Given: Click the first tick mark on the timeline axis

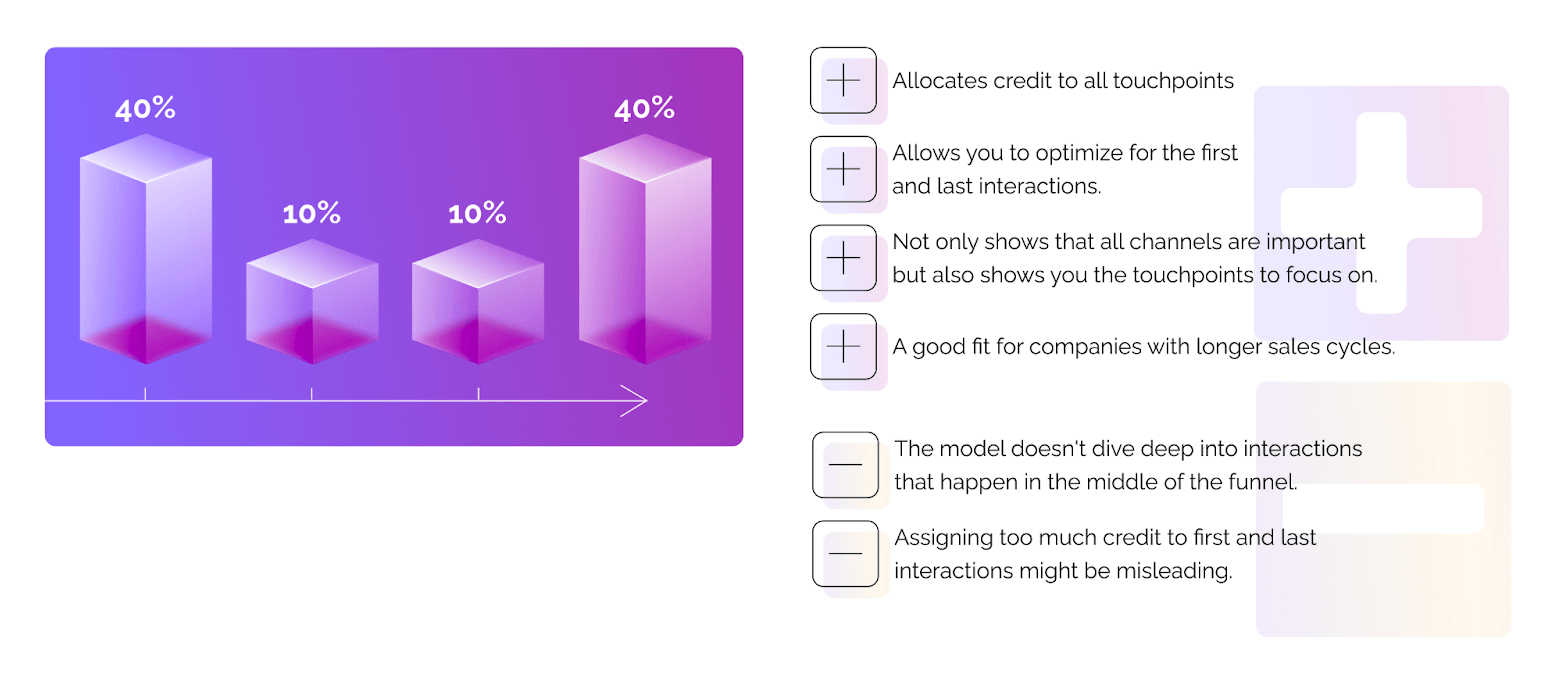Looking at the screenshot, I should point(146,395).
